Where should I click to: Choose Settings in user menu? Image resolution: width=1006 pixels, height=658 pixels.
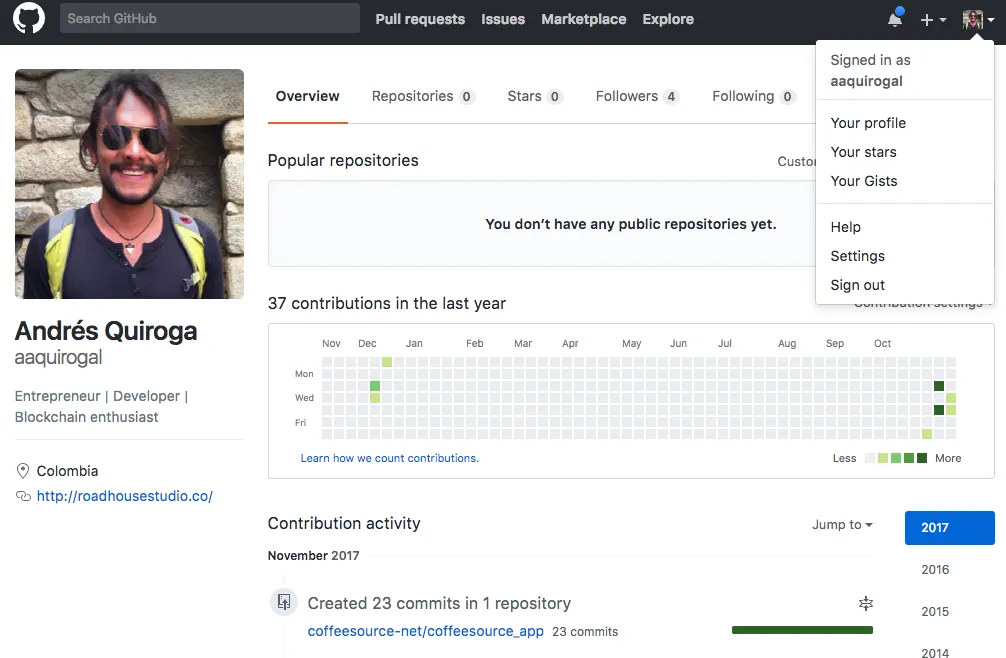[x=857, y=256]
